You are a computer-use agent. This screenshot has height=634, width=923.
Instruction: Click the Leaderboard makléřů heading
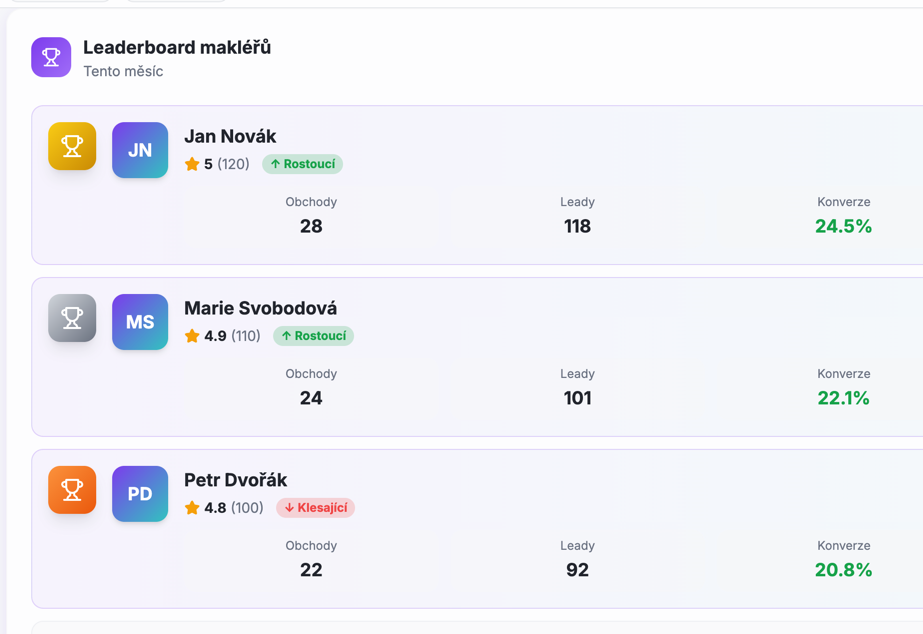177,47
